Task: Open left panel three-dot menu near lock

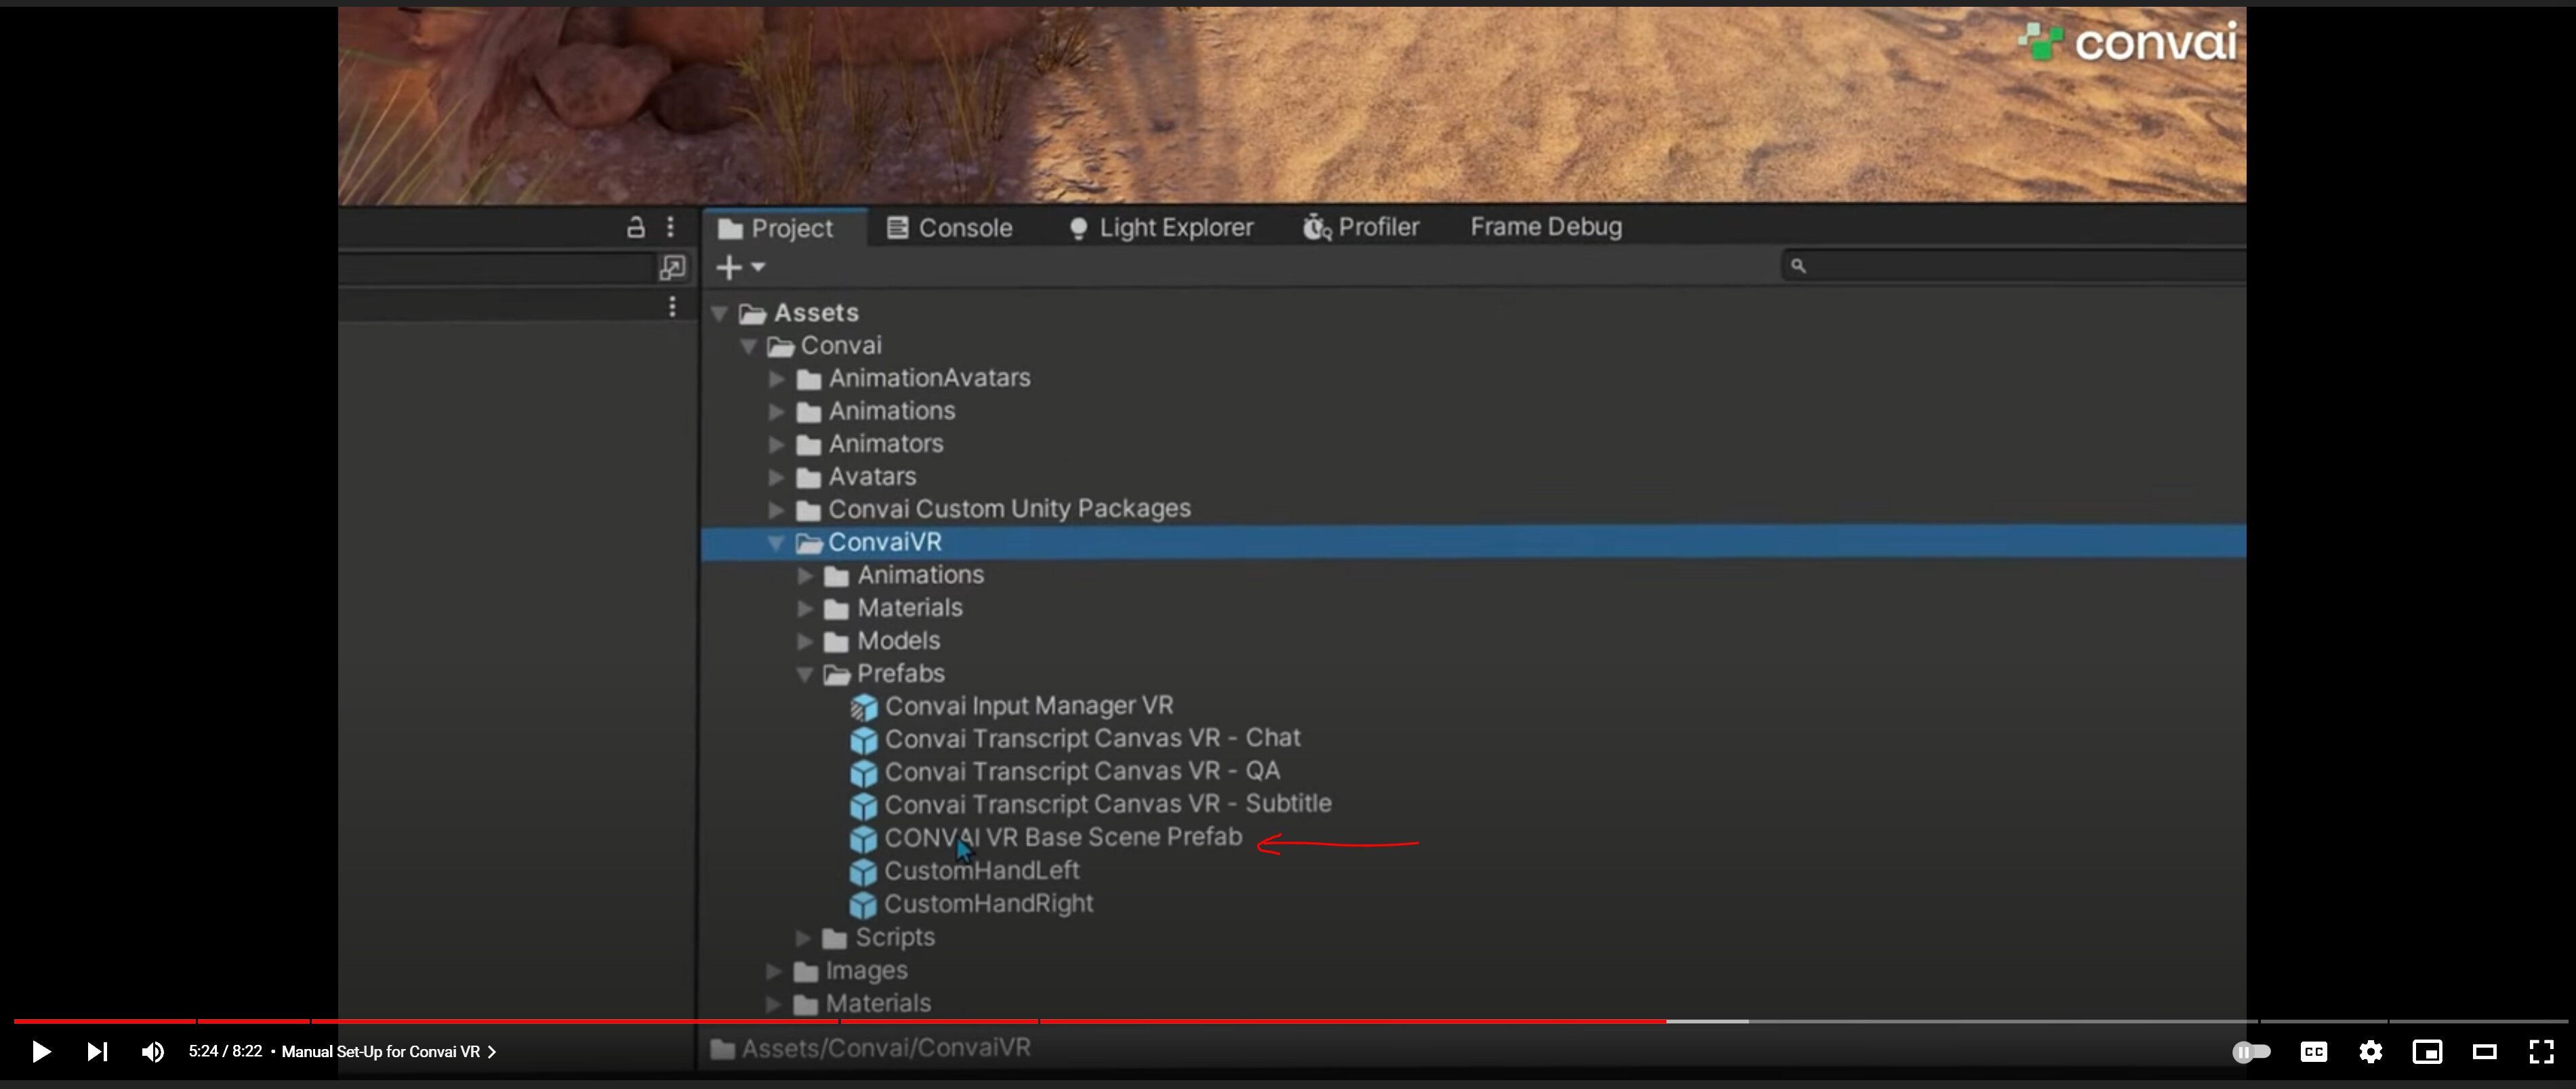Action: 670,227
